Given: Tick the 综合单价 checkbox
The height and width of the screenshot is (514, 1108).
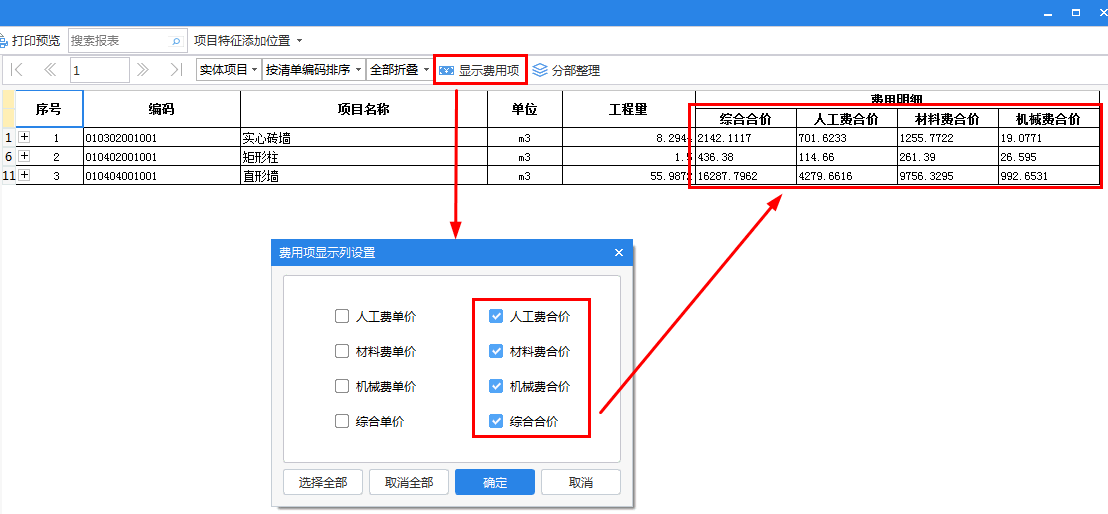Looking at the screenshot, I should click(x=342, y=422).
